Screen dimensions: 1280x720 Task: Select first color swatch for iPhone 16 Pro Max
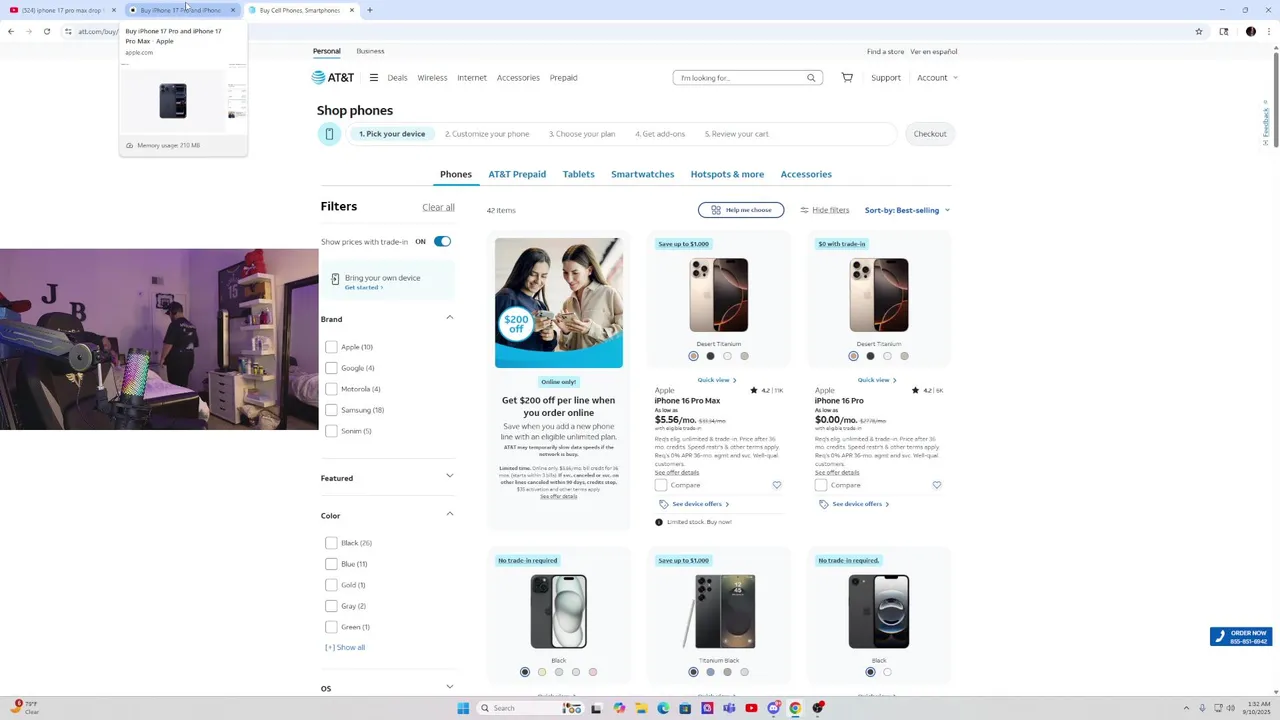(x=693, y=356)
